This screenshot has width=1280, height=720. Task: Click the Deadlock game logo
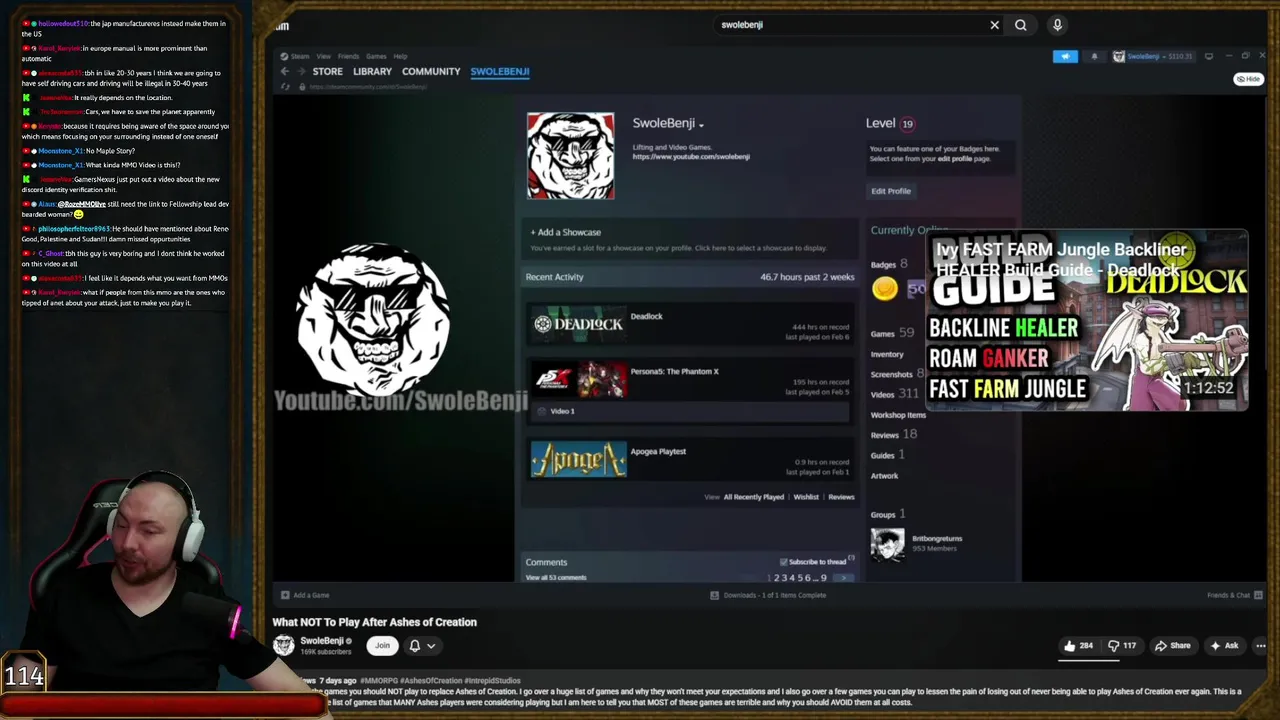pos(577,324)
